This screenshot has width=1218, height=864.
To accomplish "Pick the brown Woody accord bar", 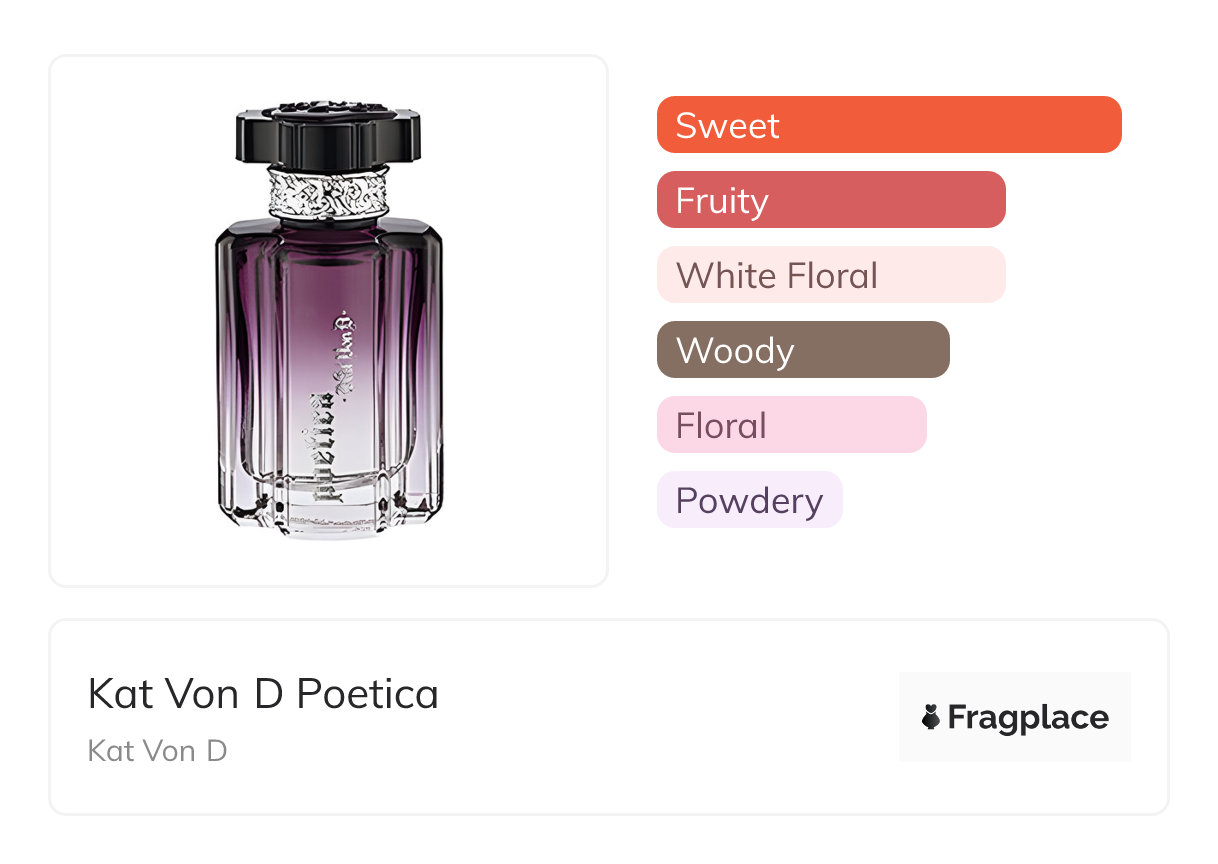I will [803, 350].
